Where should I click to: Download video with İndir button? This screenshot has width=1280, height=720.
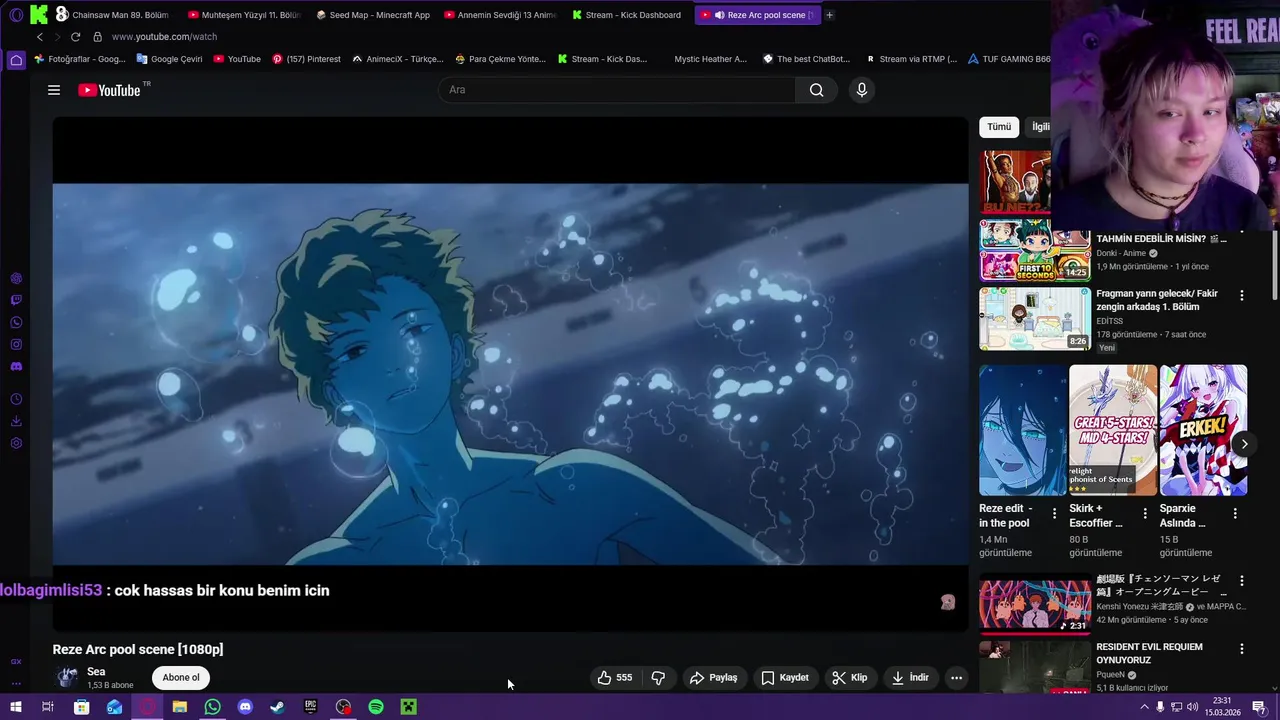tap(911, 678)
